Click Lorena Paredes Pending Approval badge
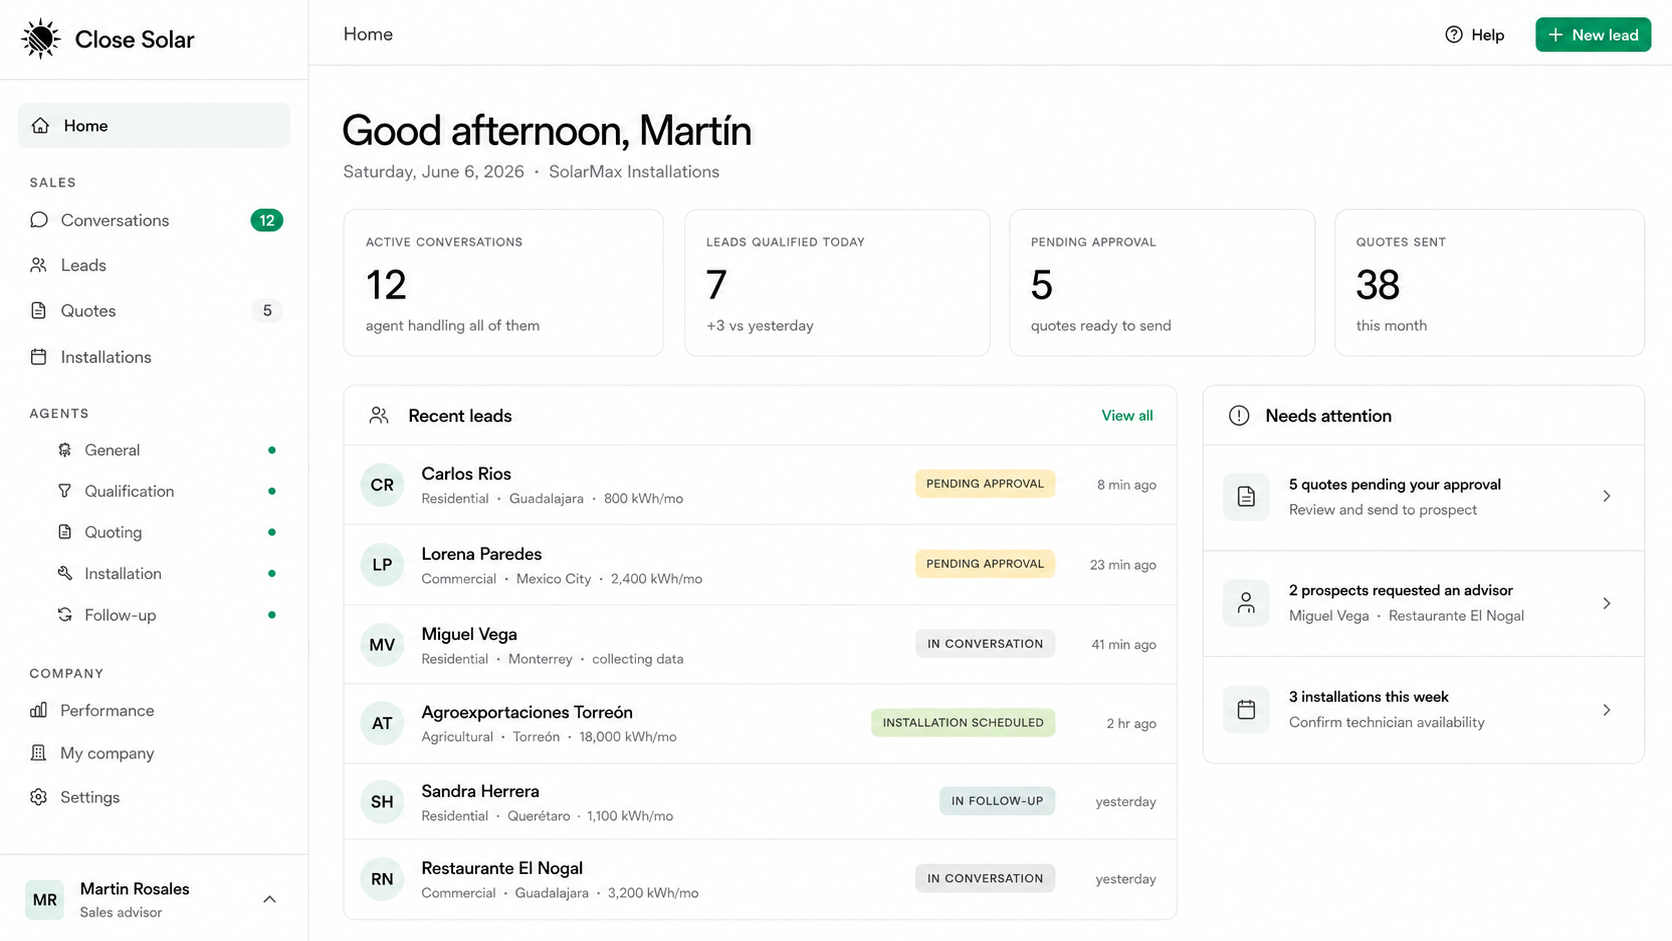Screen dimensions: 1672x941 click(x=985, y=564)
